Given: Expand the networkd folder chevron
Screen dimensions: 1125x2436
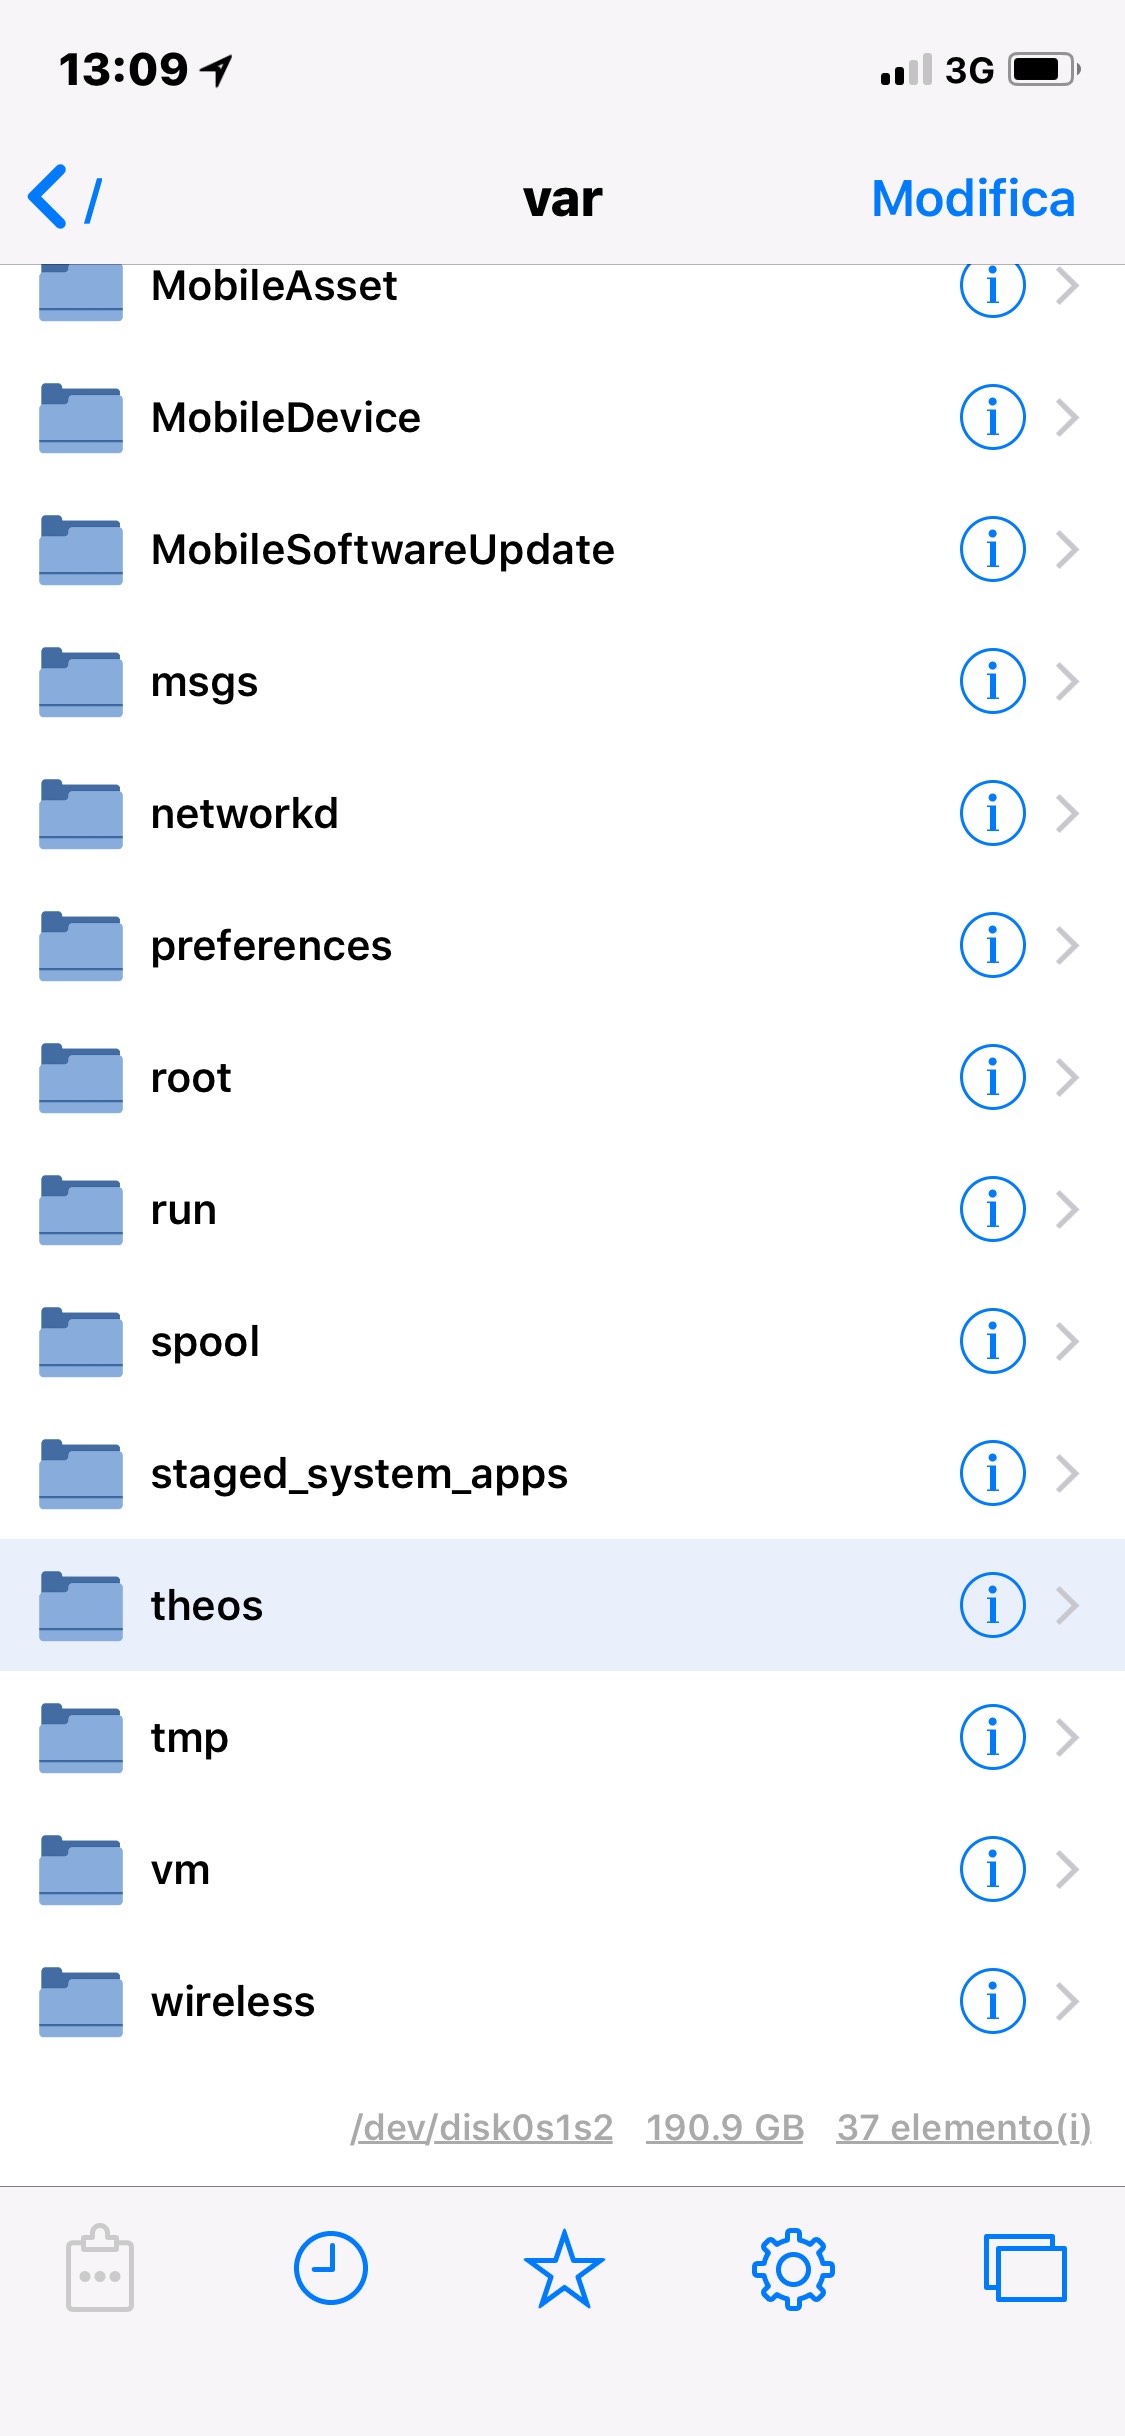Looking at the screenshot, I should pos(1068,813).
